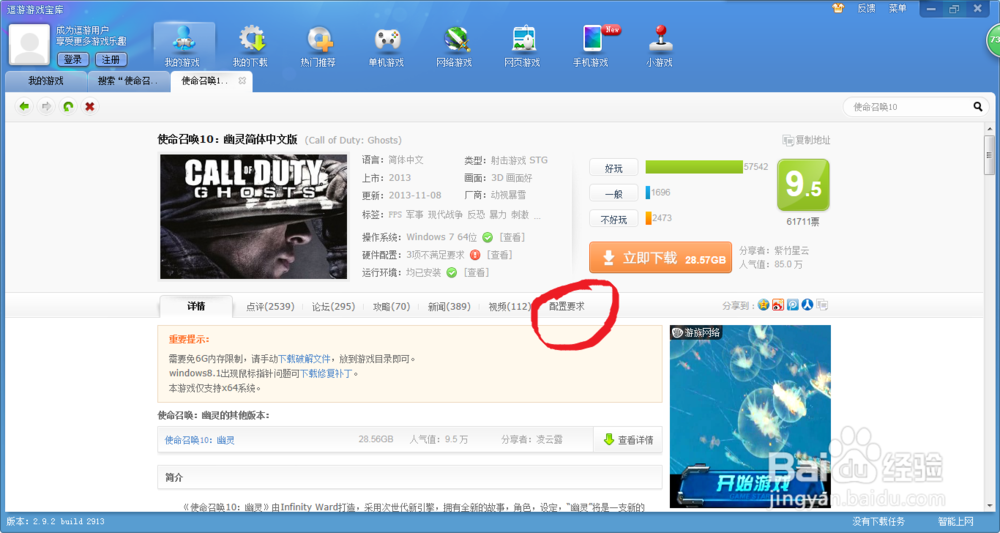1000x533 pixels.
Task: Select the 视频(112) tab
Action: (510, 307)
